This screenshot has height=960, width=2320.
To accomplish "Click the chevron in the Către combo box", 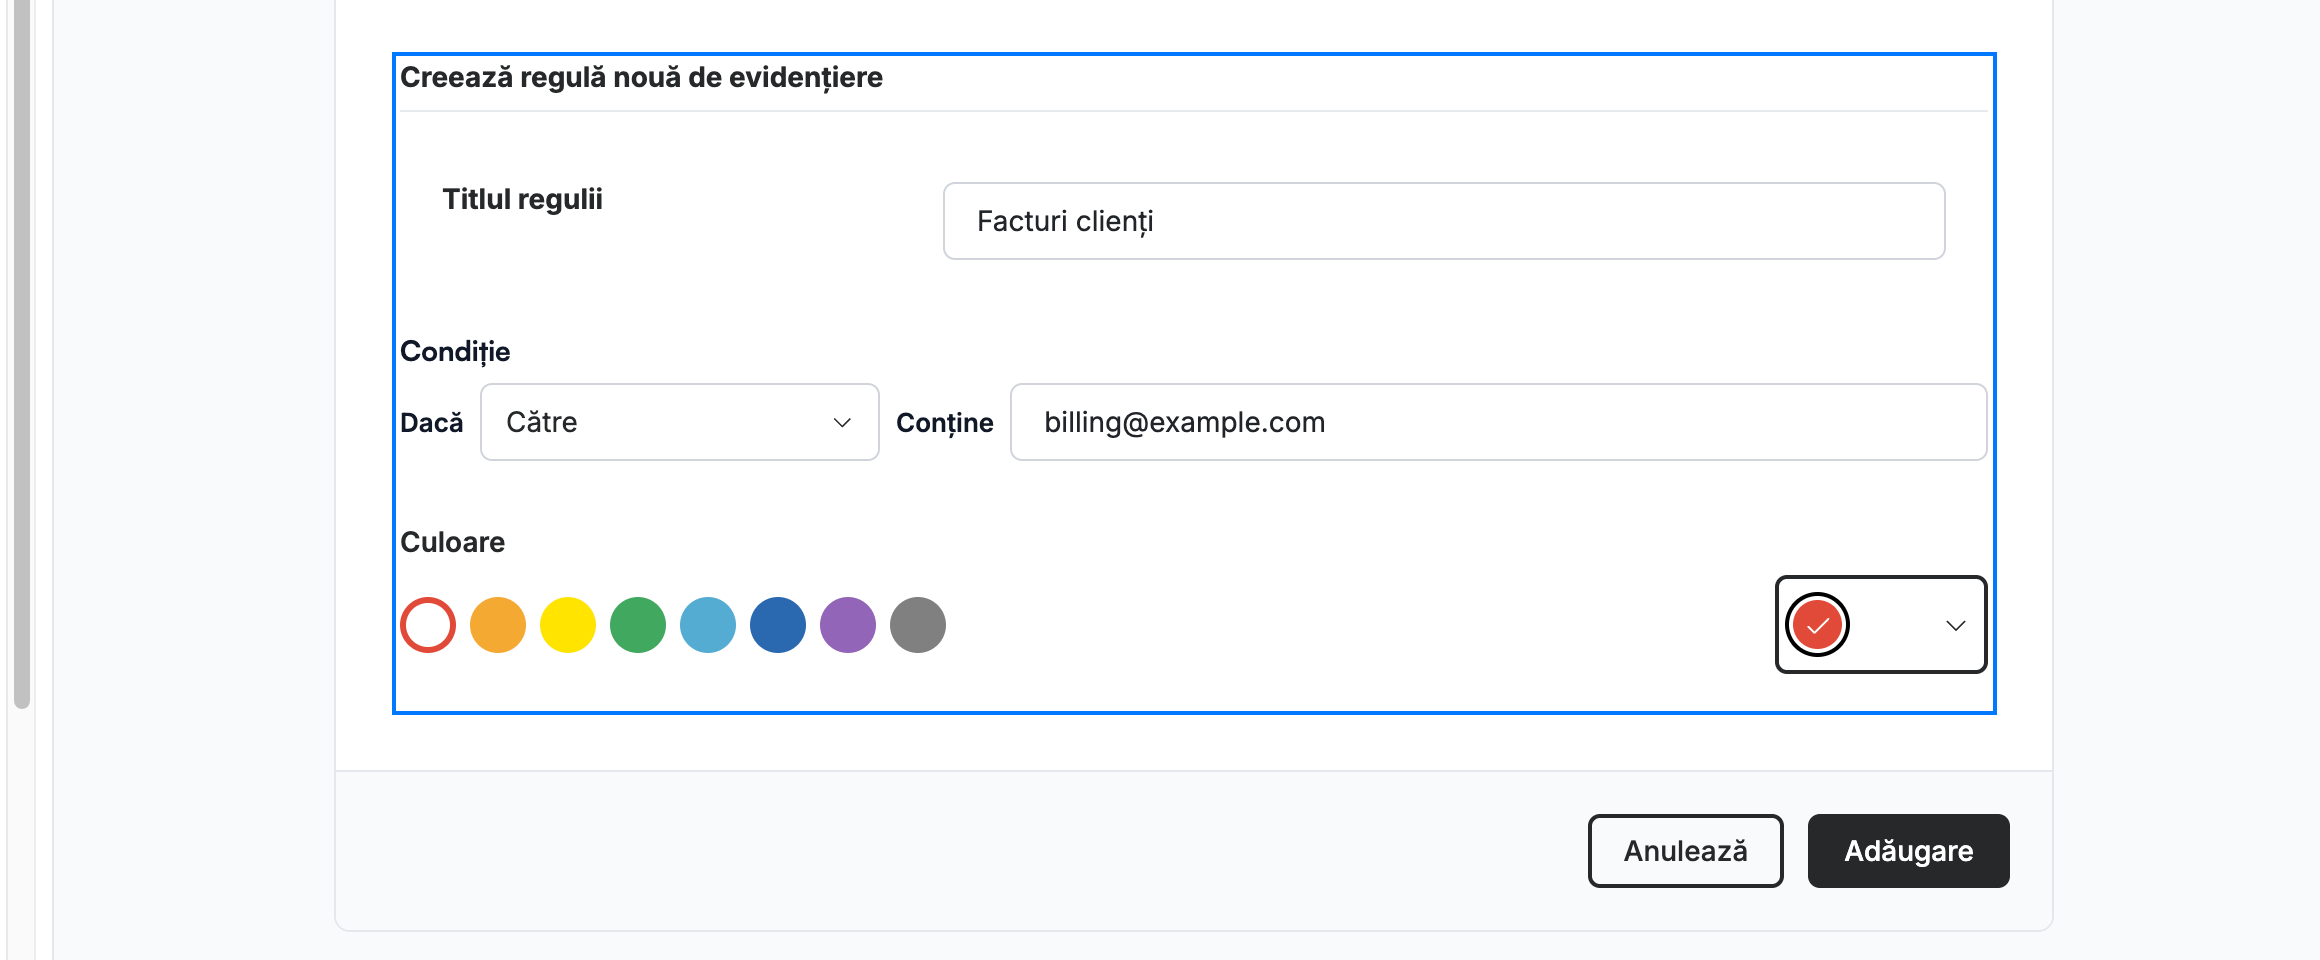I will pyautogui.click(x=842, y=423).
